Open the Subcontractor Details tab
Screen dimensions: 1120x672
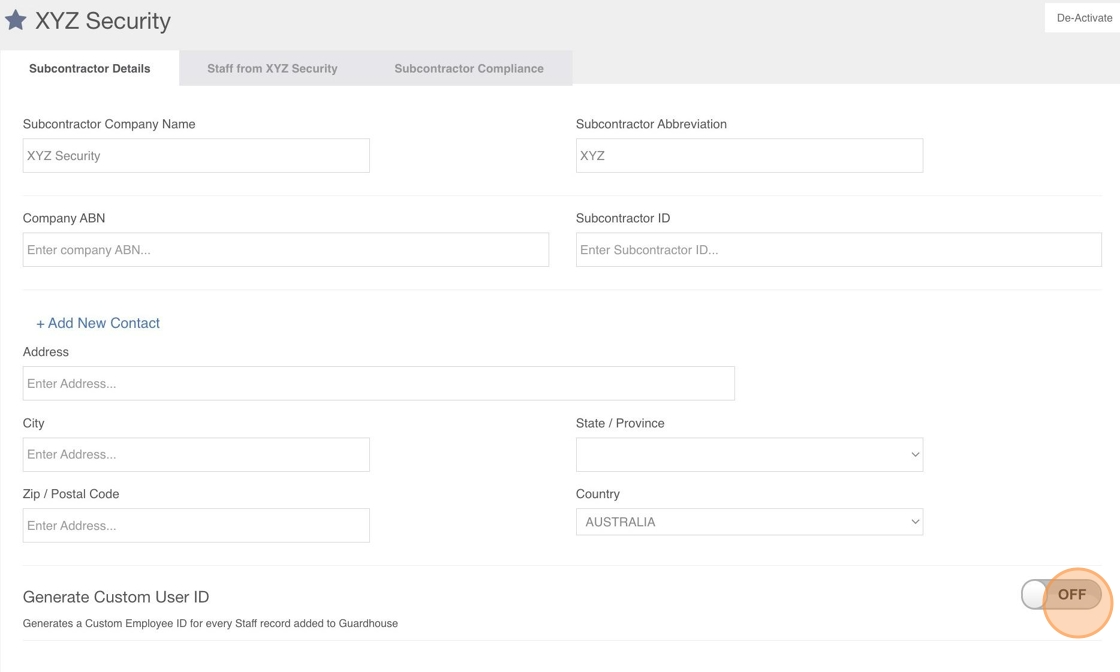coord(90,69)
